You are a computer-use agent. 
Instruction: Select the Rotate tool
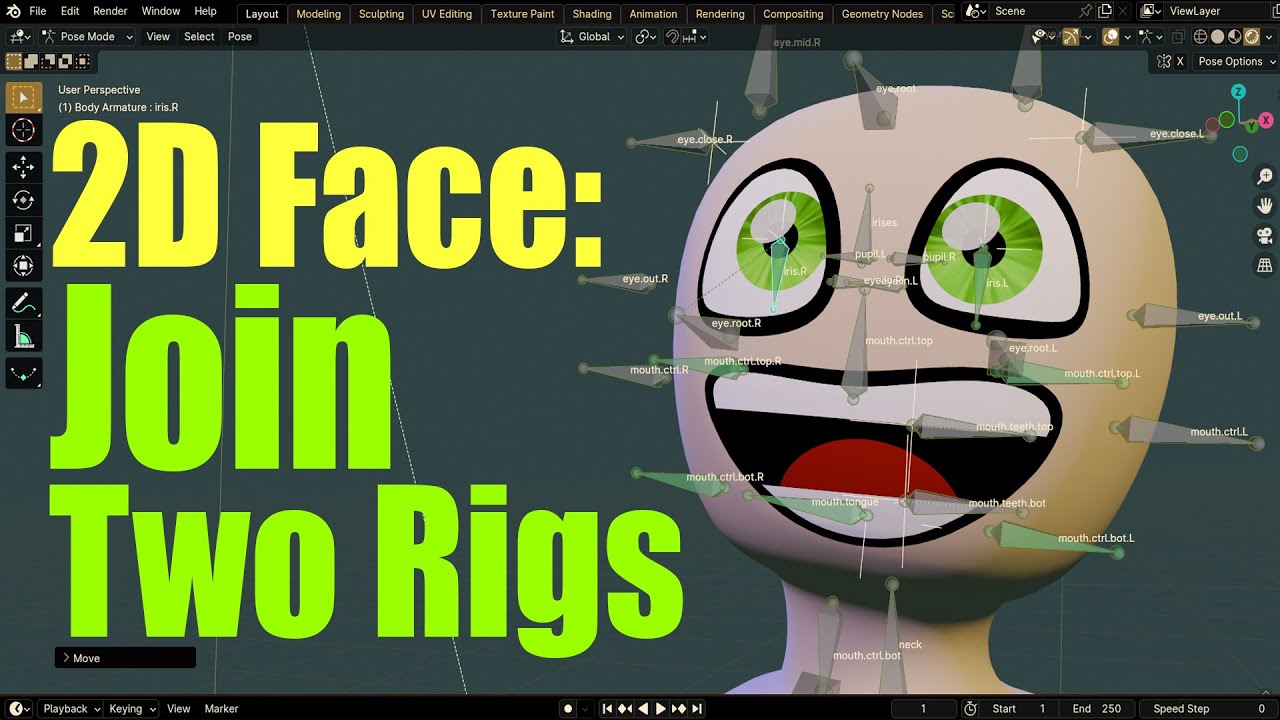(x=24, y=201)
